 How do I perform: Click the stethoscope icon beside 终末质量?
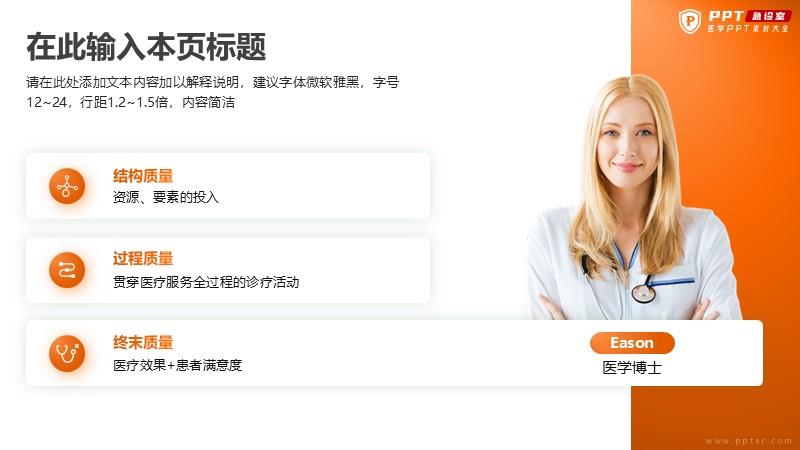[x=67, y=353]
